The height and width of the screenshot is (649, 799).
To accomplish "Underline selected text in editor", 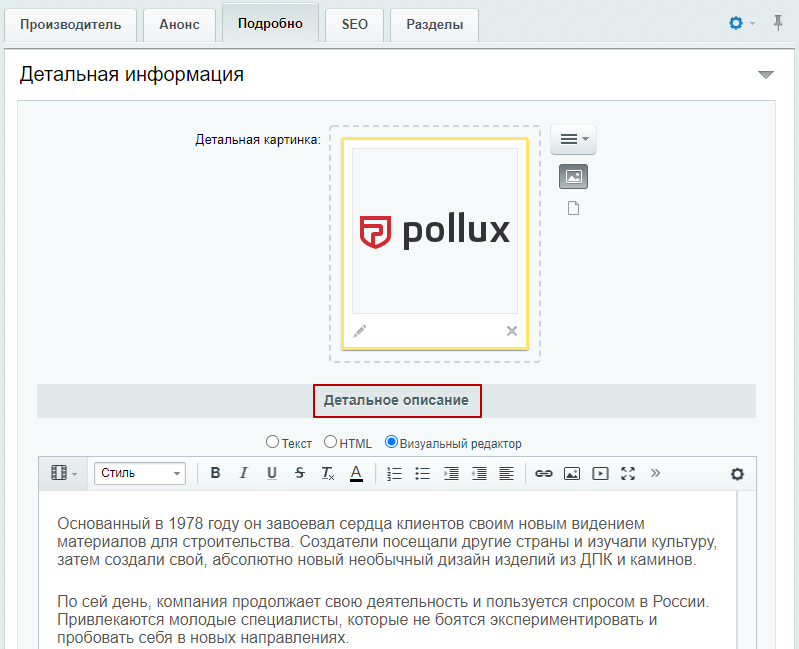I will coord(272,473).
